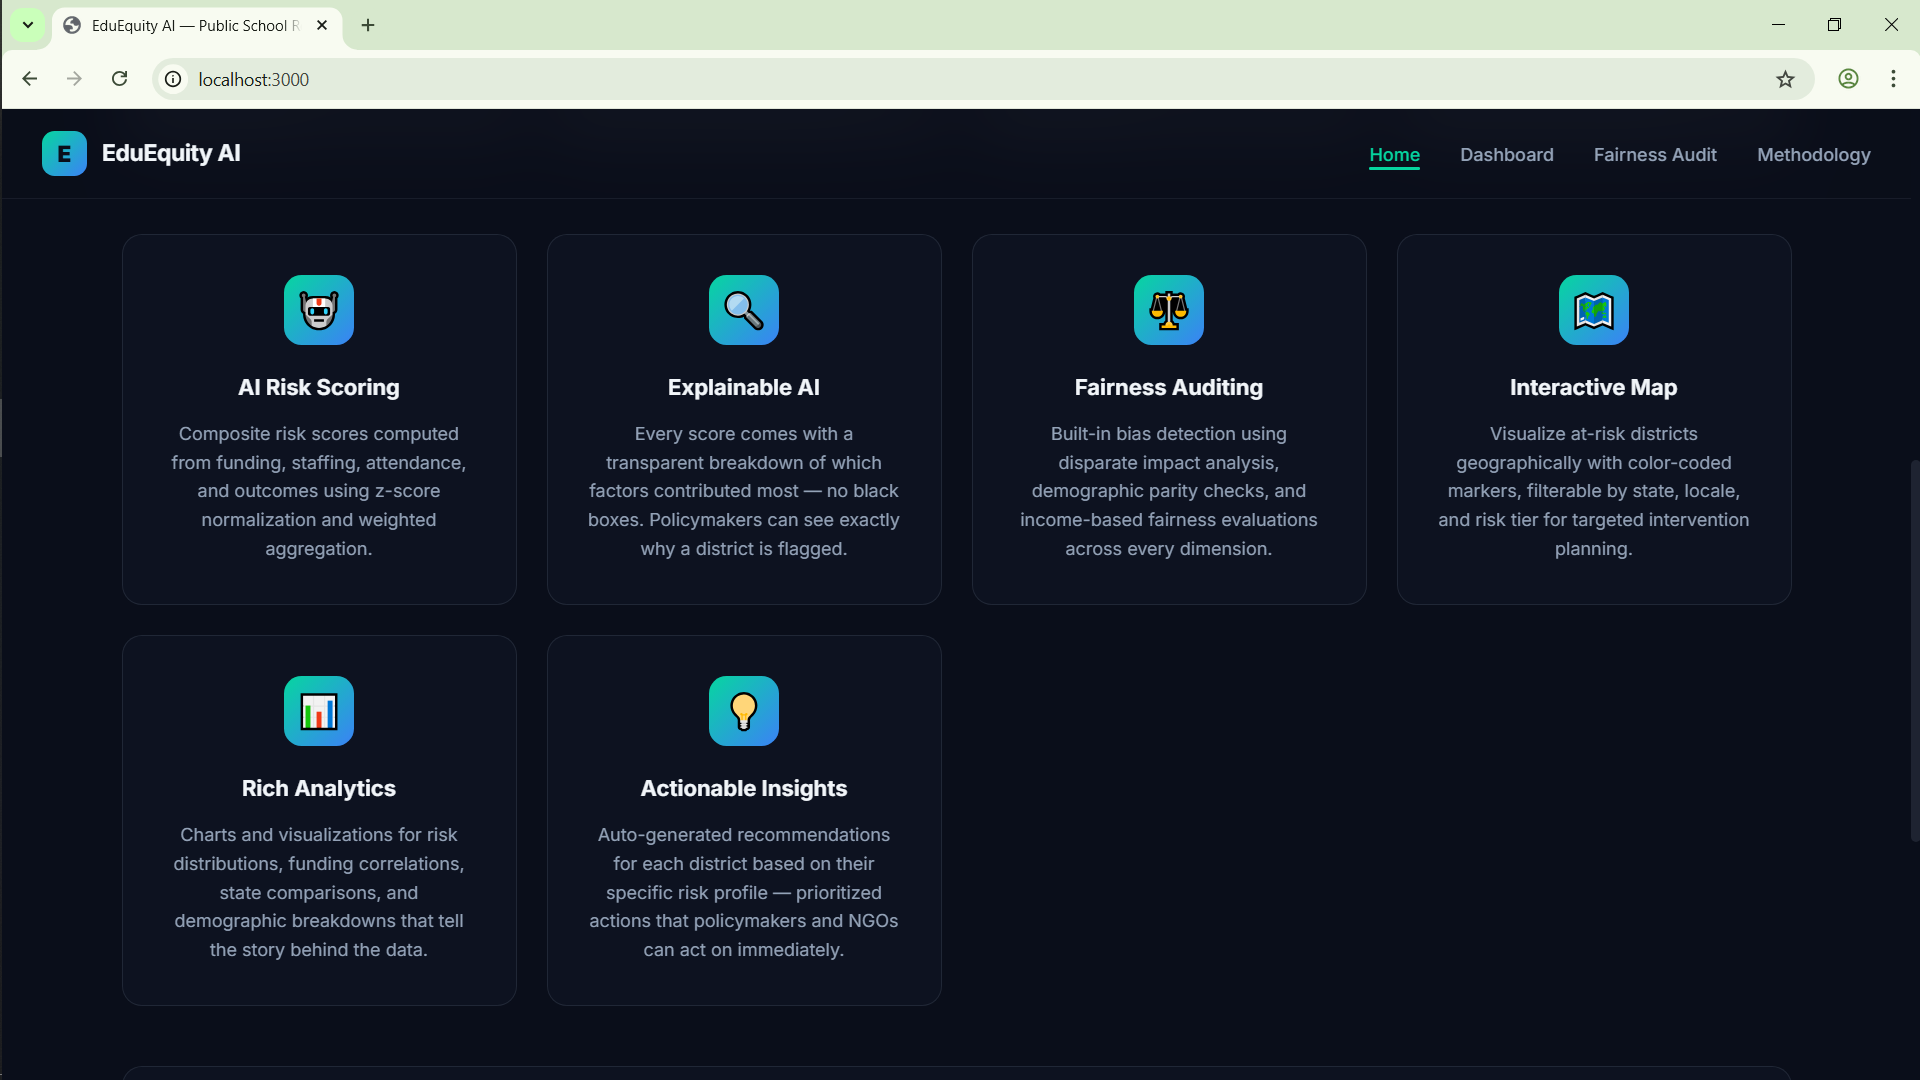Click the page vertical scrollbar thumb

(x=1914, y=650)
